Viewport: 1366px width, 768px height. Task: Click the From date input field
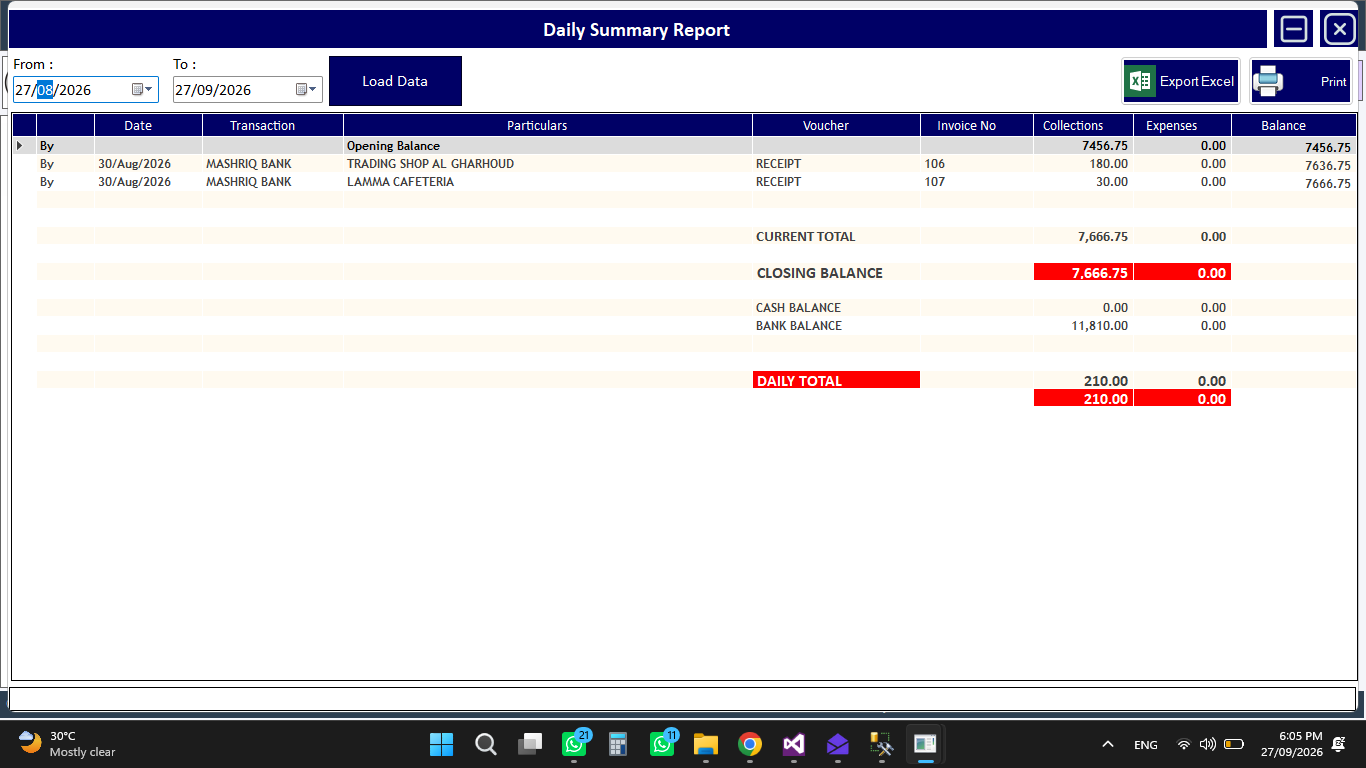click(86, 90)
